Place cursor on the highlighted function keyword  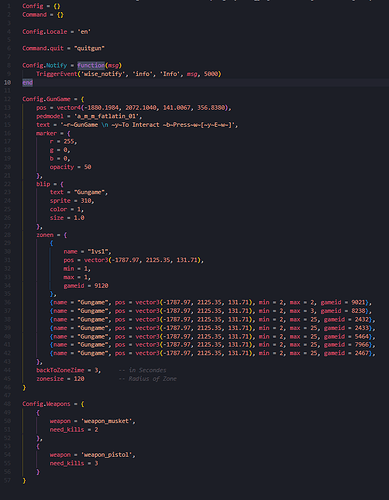point(91,65)
